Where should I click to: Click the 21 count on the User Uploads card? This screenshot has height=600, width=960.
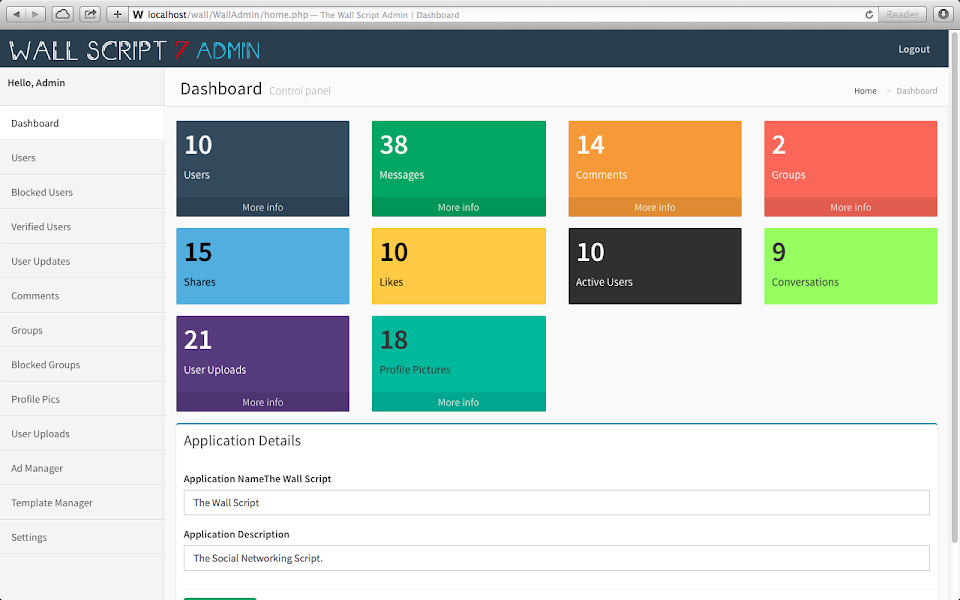(x=198, y=340)
